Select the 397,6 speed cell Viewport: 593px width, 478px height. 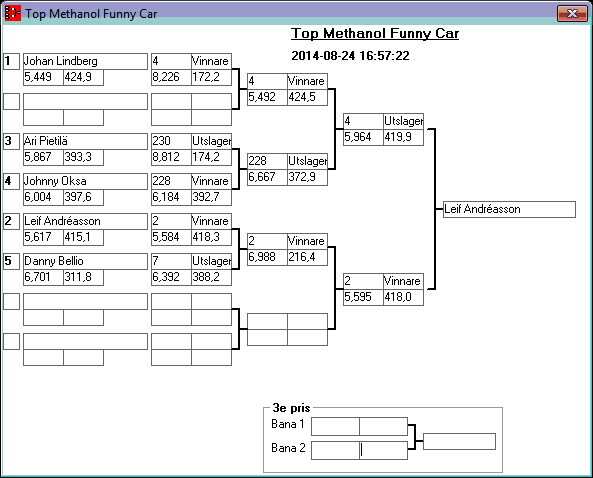[83, 197]
